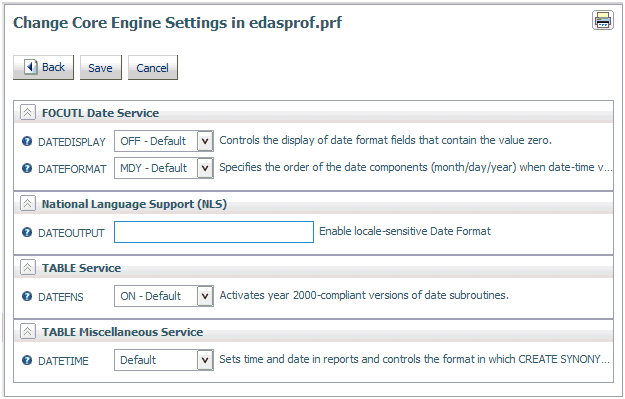Image resolution: width=625 pixels, height=399 pixels.
Task: Collapse TABLE Miscellaneous Service section
Action: pos(28,332)
